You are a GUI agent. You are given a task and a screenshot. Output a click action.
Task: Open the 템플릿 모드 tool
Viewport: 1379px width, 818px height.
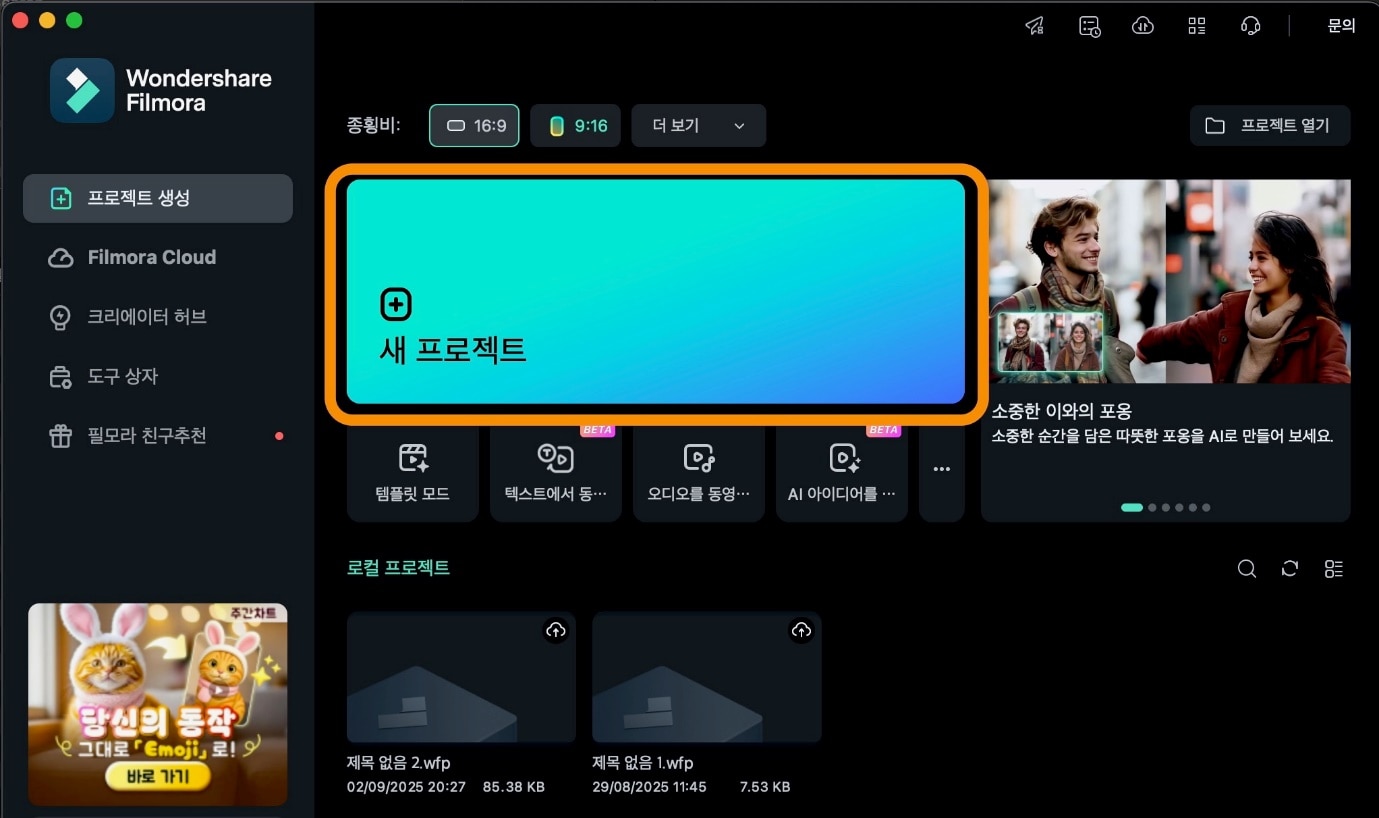pyautogui.click(x=413, y=472)
